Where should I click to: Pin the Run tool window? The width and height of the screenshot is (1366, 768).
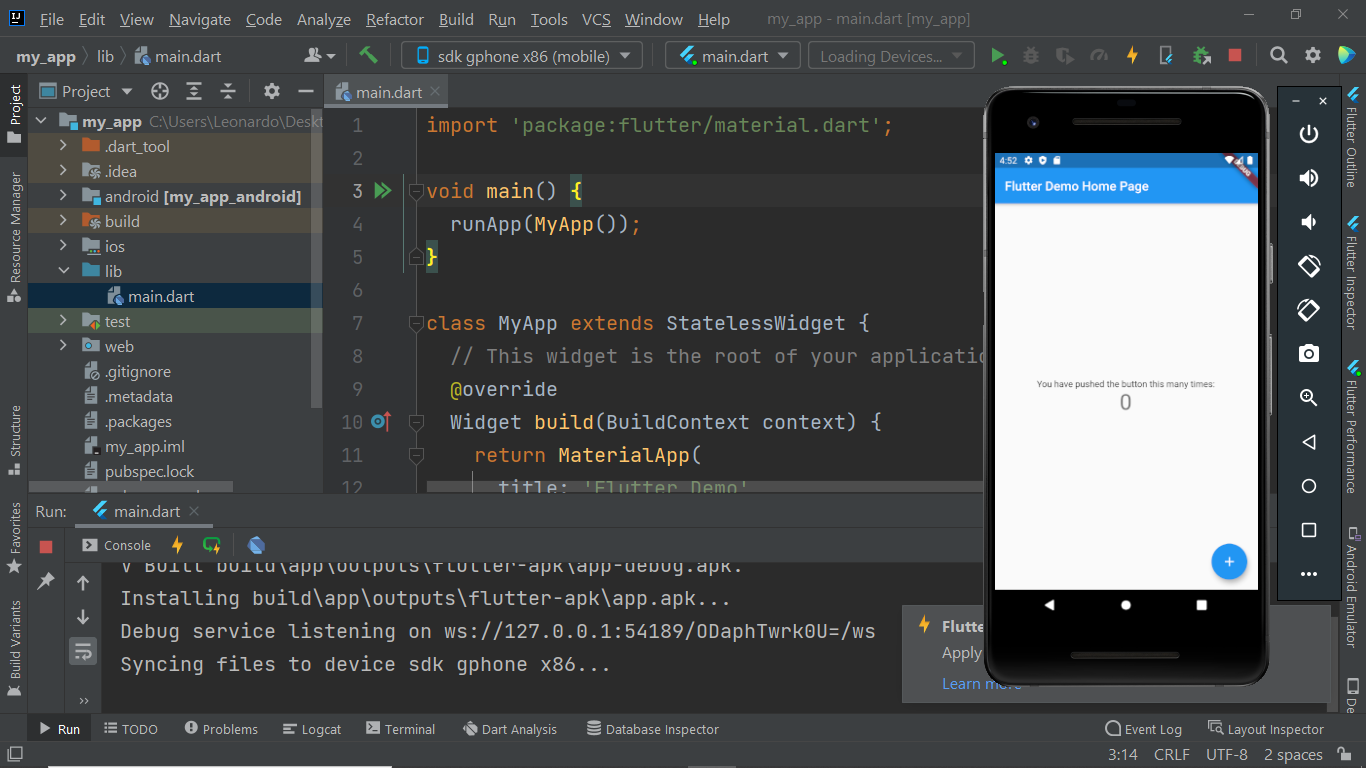45,582
